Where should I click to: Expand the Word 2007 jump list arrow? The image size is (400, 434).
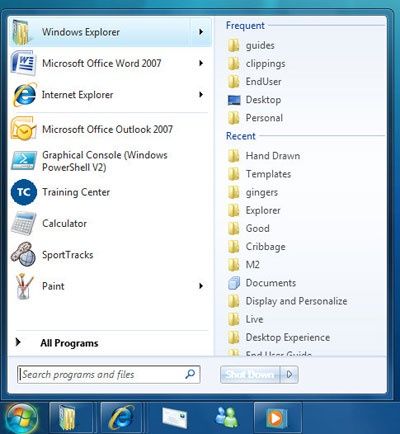coord(201,63)
